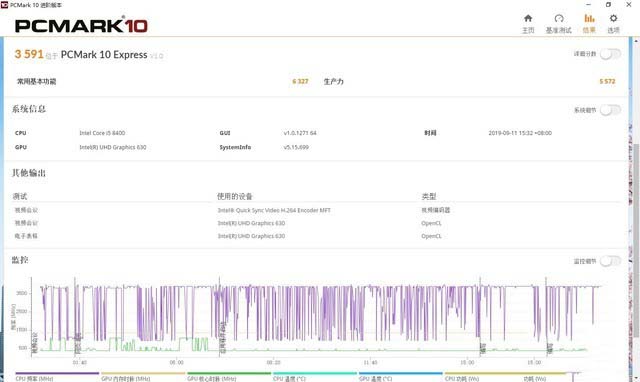Open the Results (结果) bar-chart icon
The width and height of the screenshot is (640, 382).
[589, 18]
